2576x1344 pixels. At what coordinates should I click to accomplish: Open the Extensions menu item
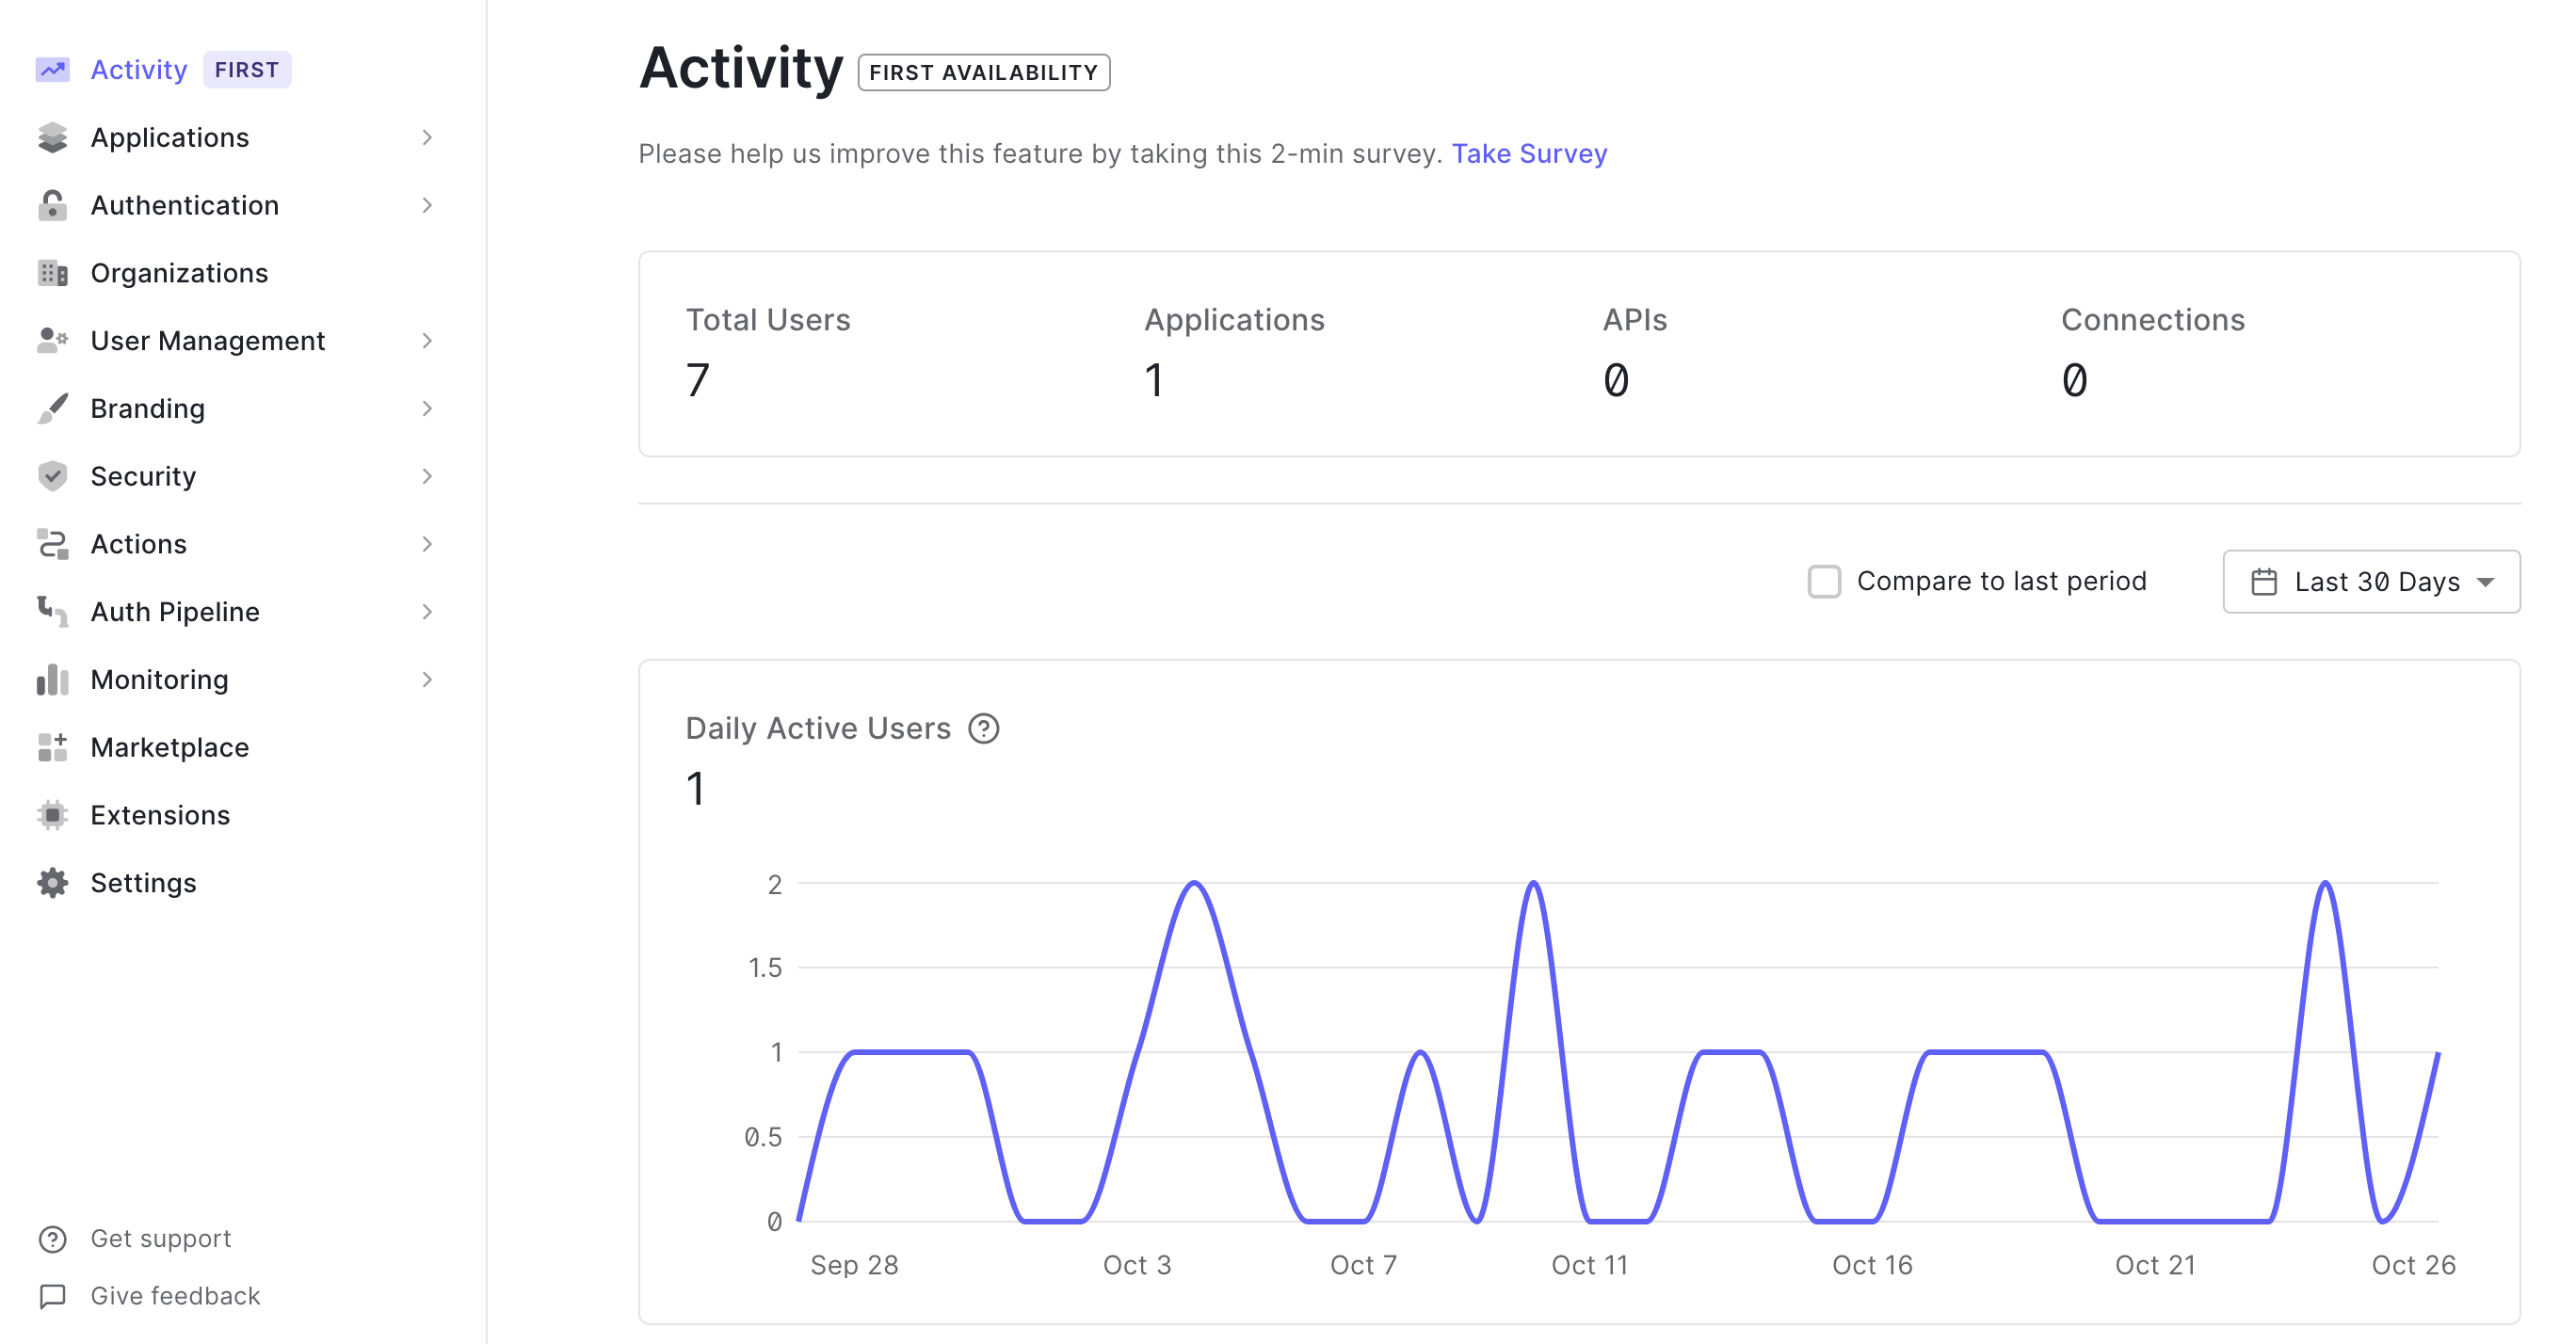[x=160, y=815]
